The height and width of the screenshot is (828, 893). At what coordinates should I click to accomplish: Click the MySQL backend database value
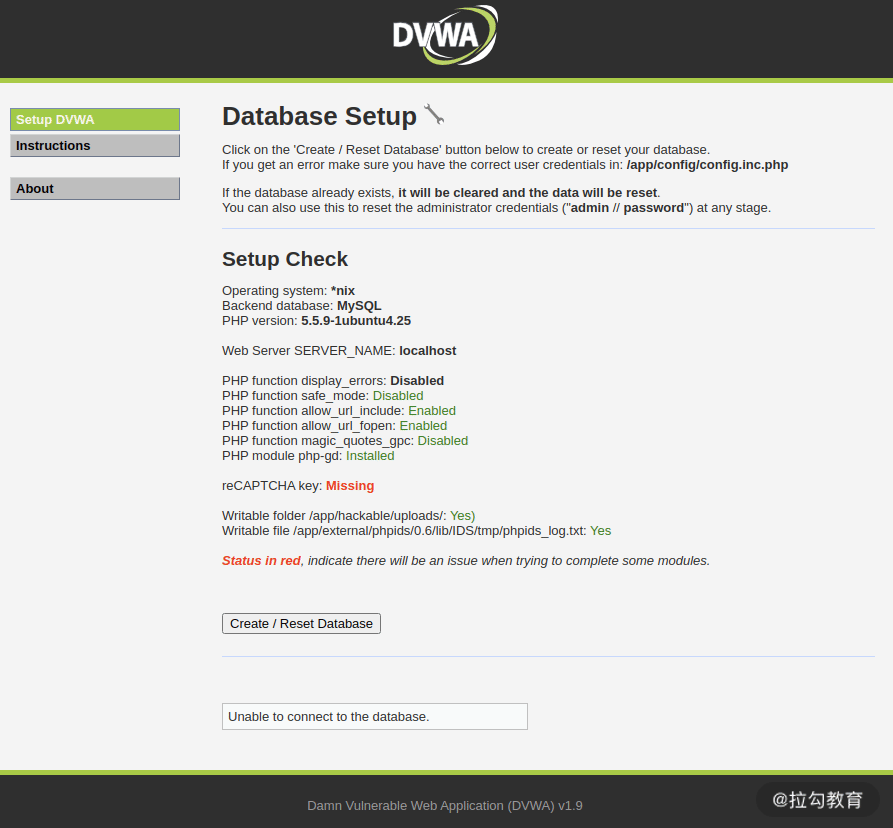pyautogui.click(x=359, y=306)
